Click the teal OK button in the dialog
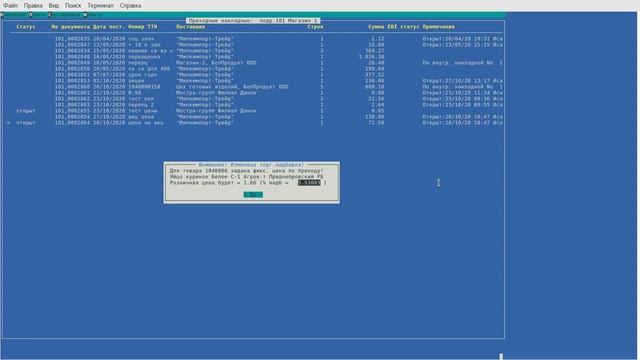Screen dimensions: 640x360 [x=253, y=195]
